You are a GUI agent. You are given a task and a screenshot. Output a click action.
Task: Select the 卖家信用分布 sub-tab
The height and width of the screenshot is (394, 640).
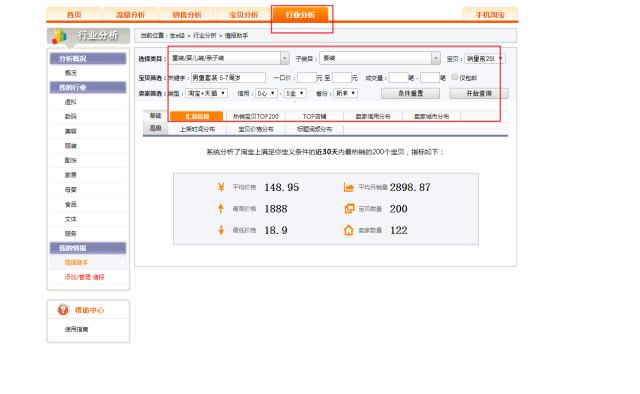pos(373,116)
